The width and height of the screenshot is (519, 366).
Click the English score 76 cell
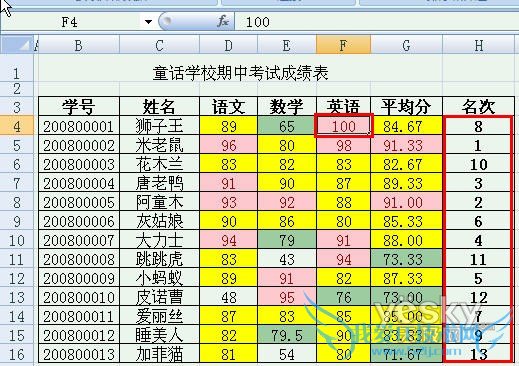(343, 297)
